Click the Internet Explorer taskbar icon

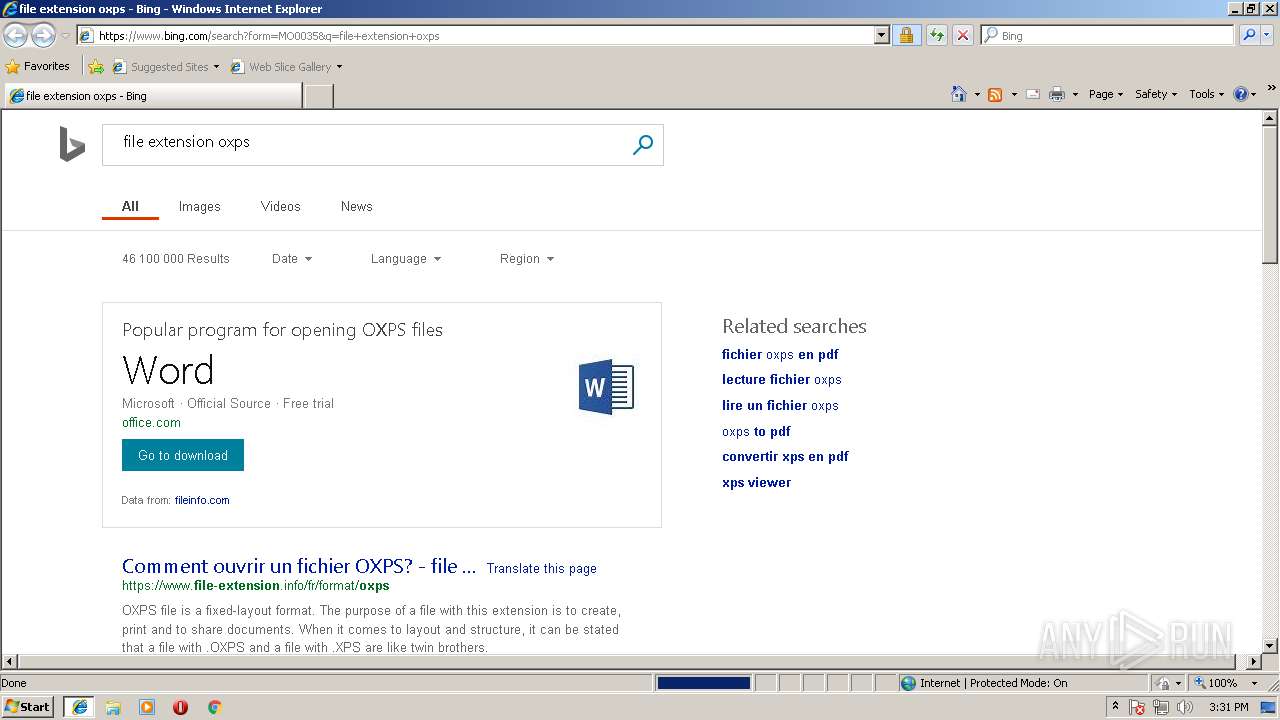pos(79,707)
